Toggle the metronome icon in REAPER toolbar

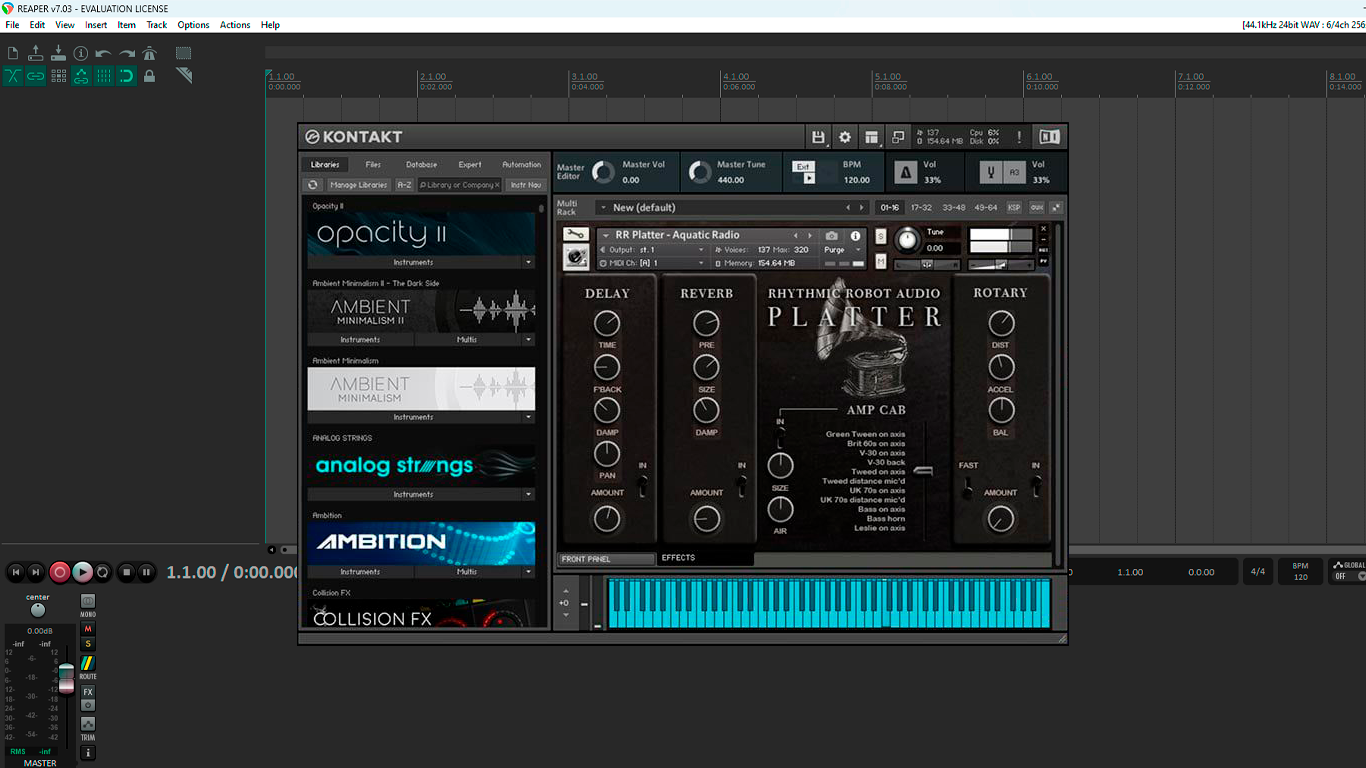click(150, 53)
